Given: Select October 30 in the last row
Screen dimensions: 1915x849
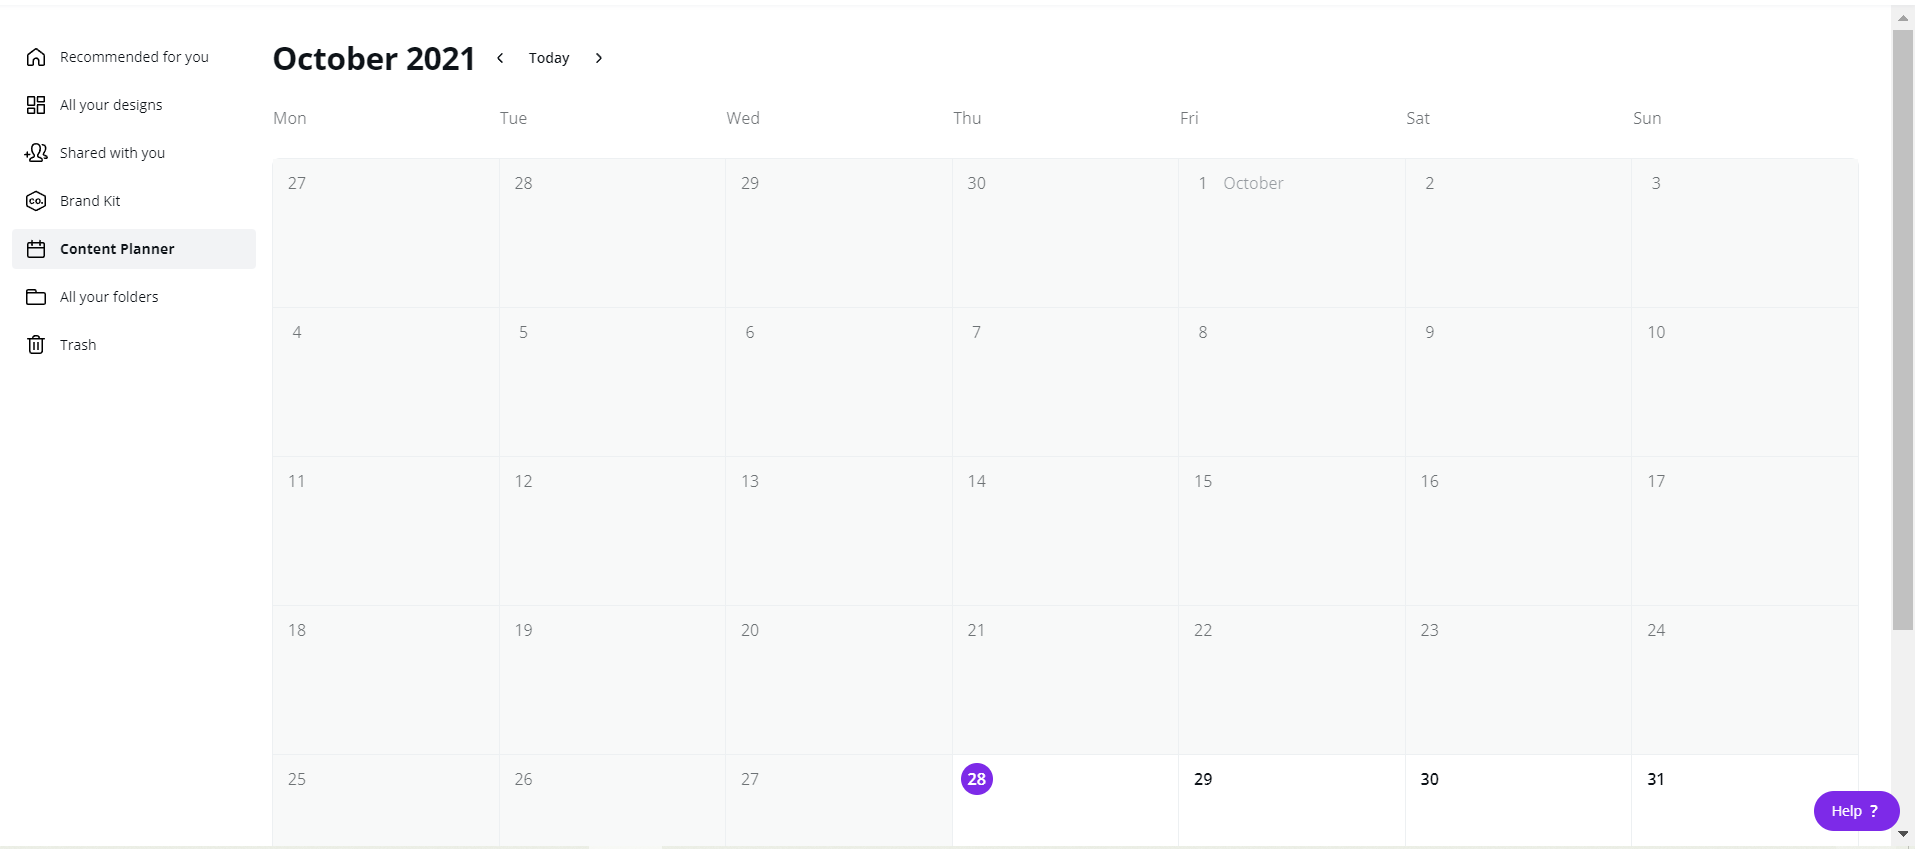Looking at the screenshot, I should tap(1518, 800).
